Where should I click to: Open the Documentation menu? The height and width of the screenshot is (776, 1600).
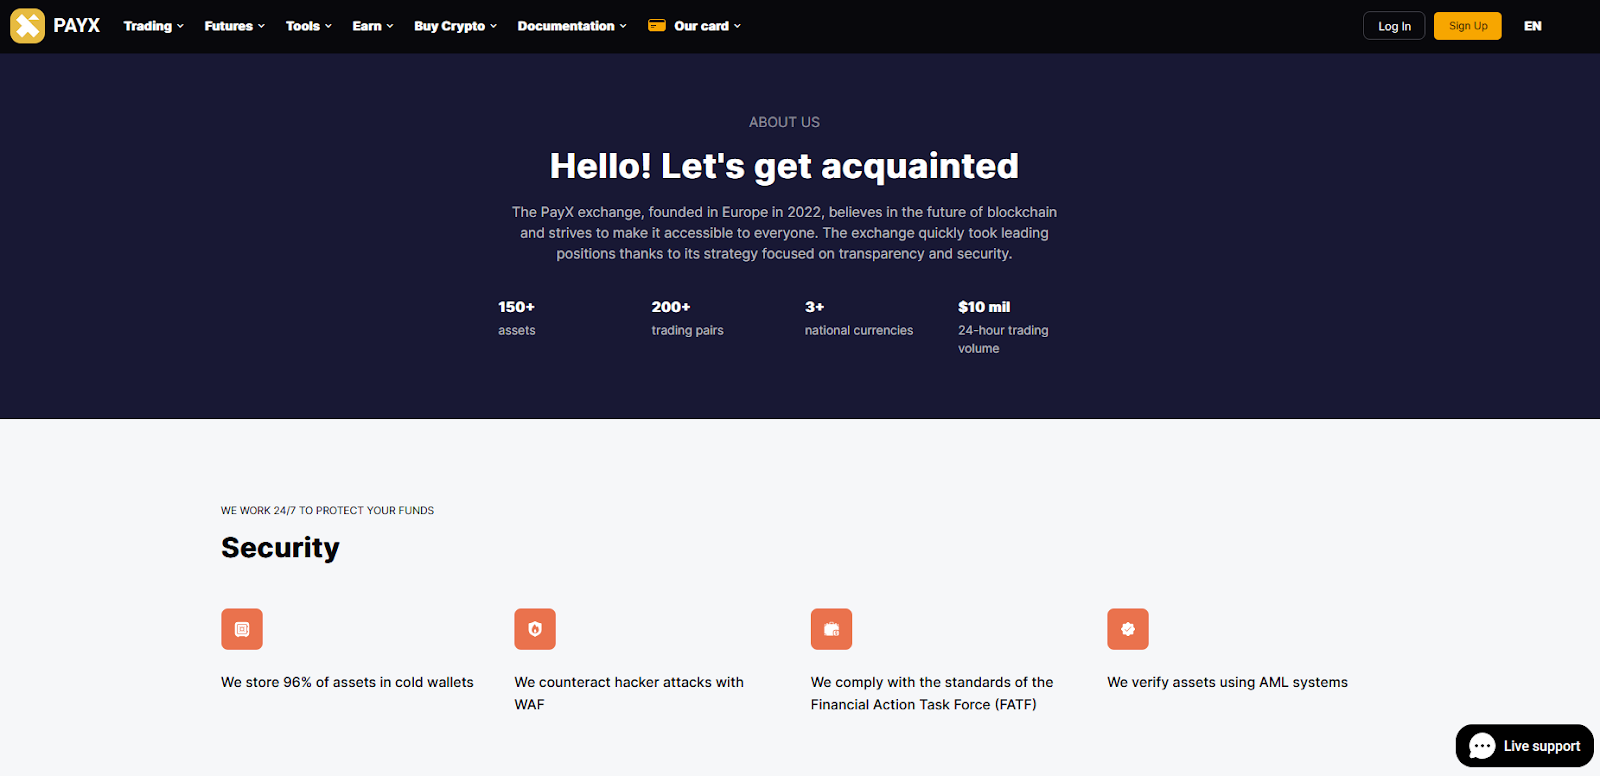click(571, 26)
